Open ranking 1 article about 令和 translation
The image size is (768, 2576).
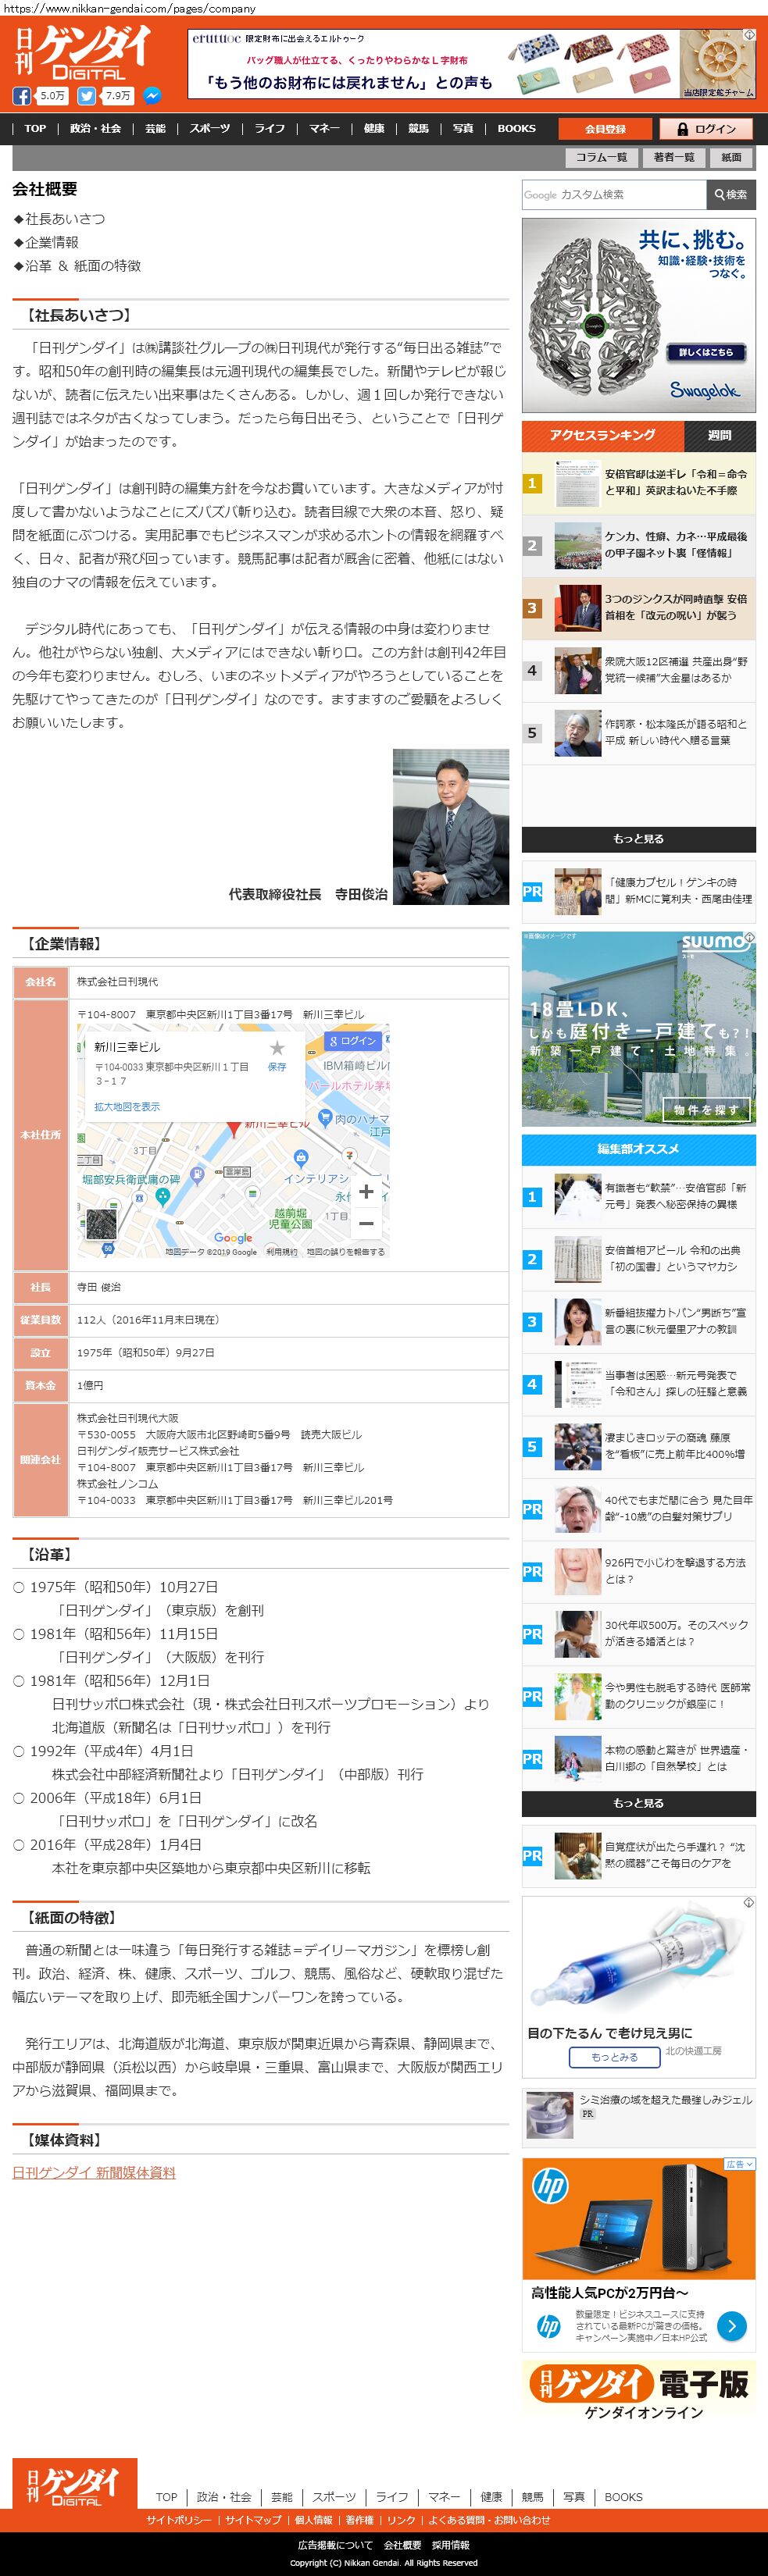tap(639, 483)
